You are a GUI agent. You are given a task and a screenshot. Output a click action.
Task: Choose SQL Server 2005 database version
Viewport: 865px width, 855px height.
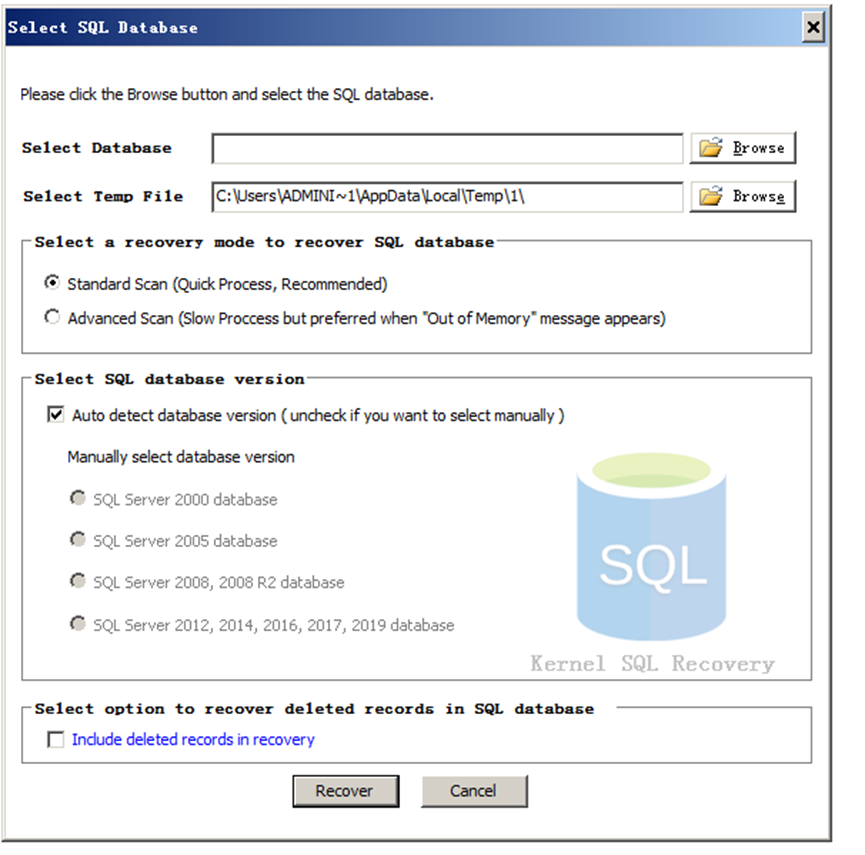coord(77,539)
